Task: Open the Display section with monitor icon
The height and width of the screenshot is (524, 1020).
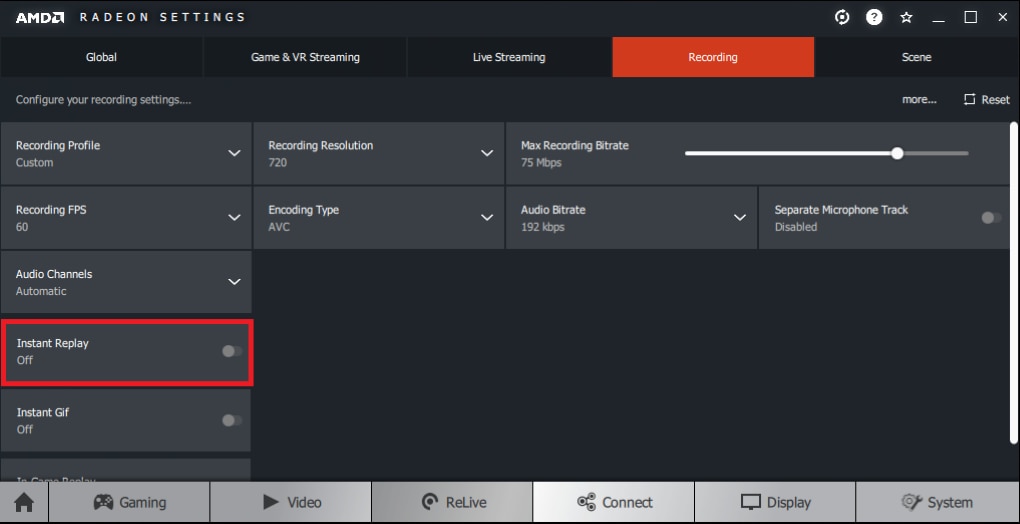Action: 775,503
